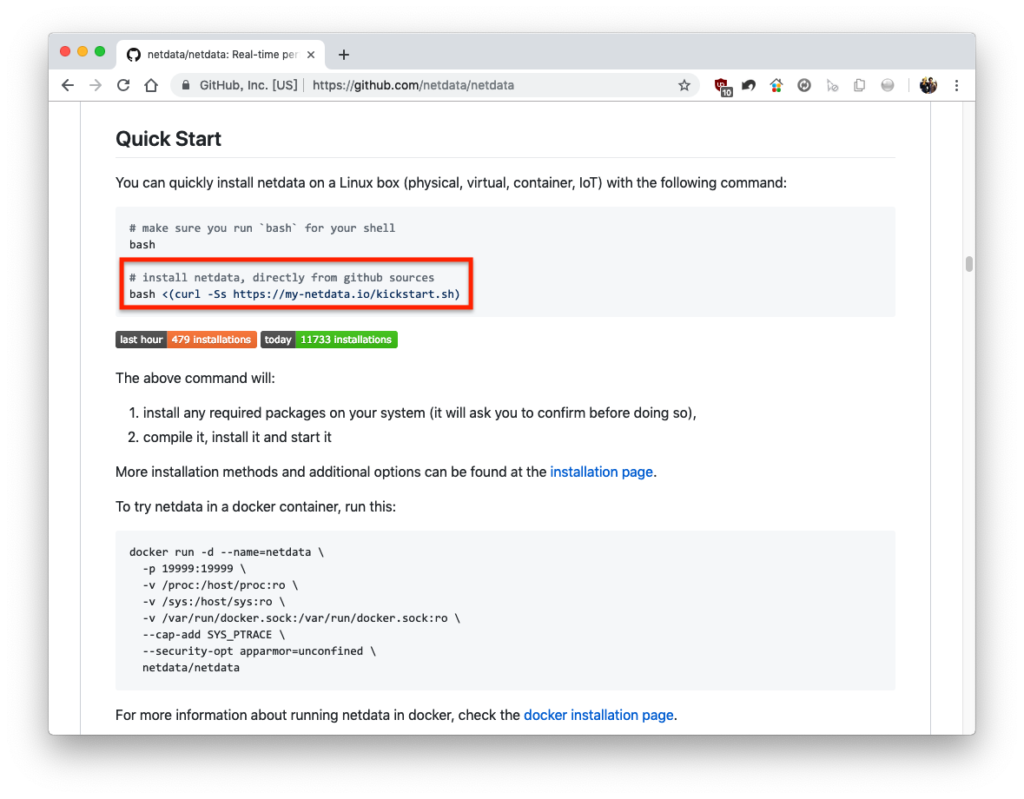Screen dimensions: 1024x799
Task: Click the kickstart.sh curl command line
Action: pos(295,294)
